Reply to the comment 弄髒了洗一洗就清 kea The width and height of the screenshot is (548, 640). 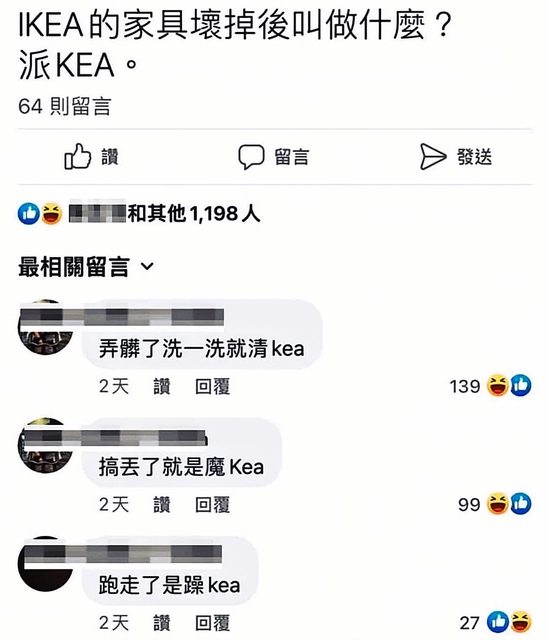point(213,386)
